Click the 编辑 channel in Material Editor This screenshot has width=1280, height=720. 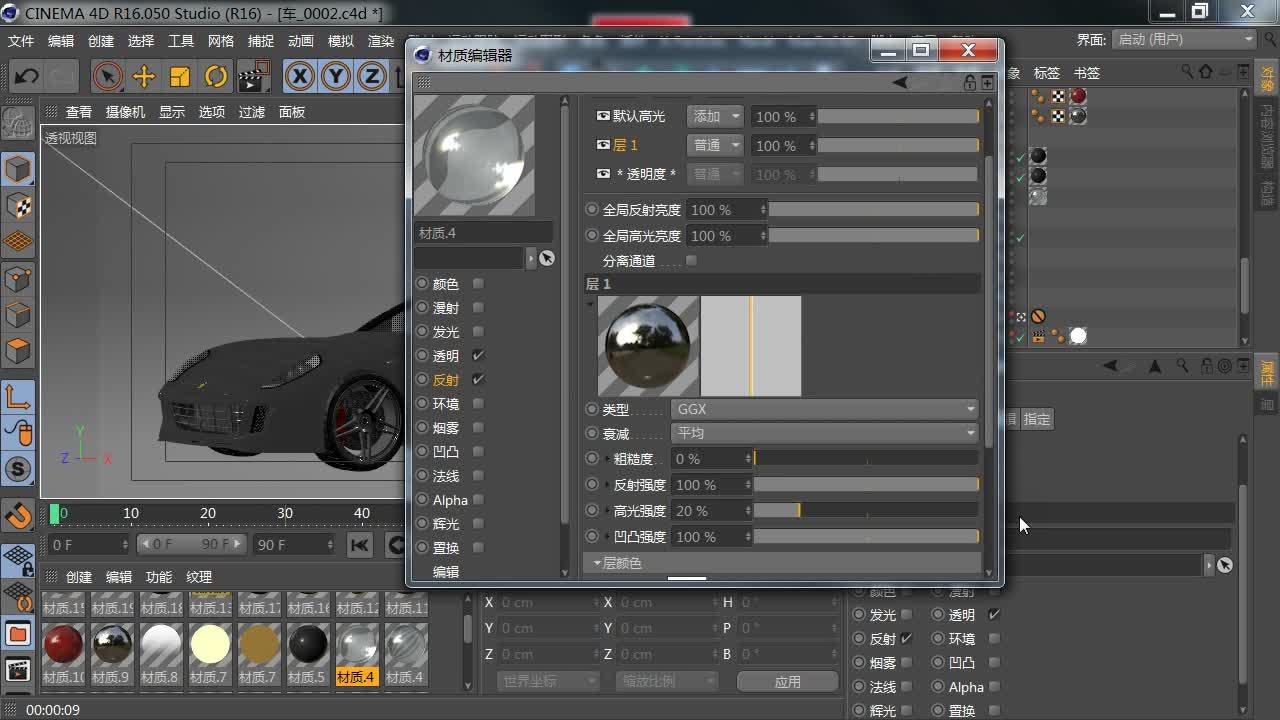coord(446,572)
